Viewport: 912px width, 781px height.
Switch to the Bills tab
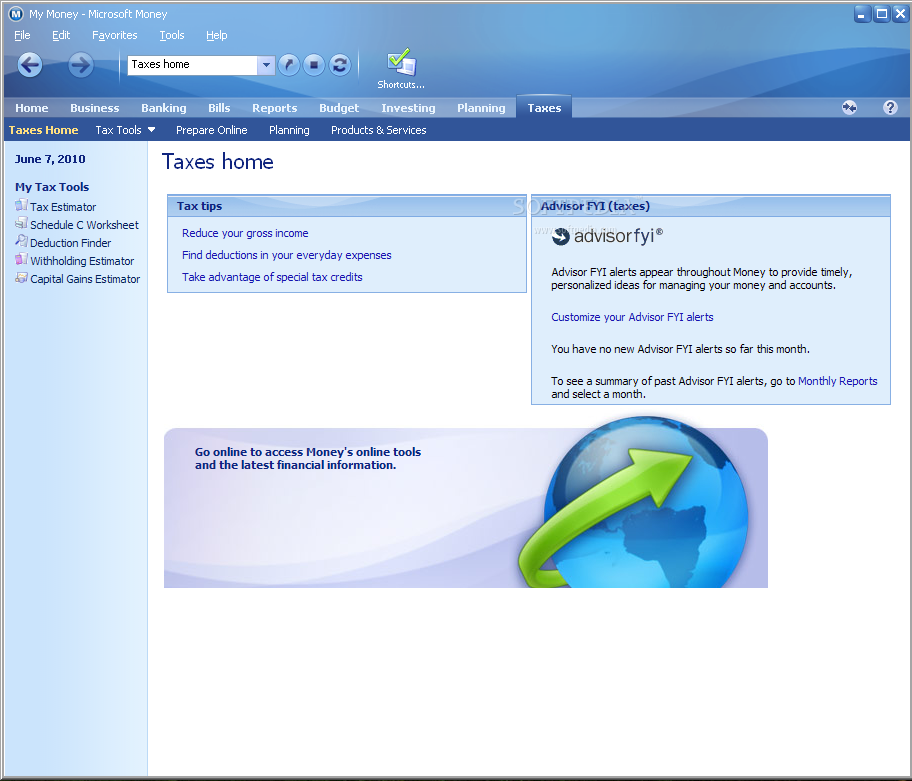click(219, 108)
